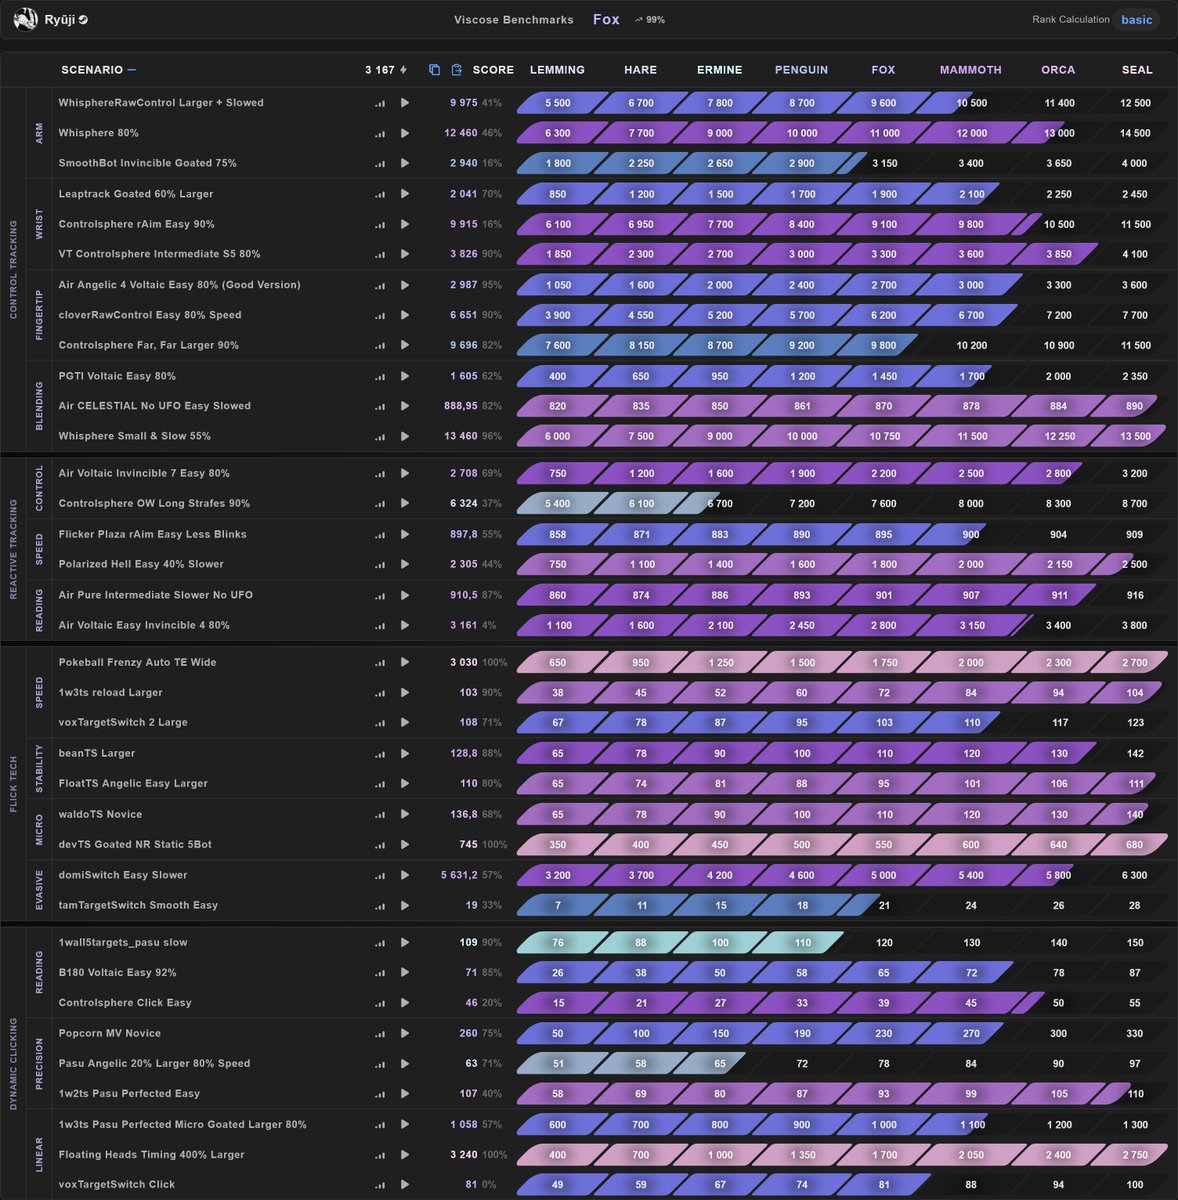Image resolution: width=1178 pixels, height=1200 pixels.
Task: Play the Whisphere 80% scenario
Action: point(405,133)
